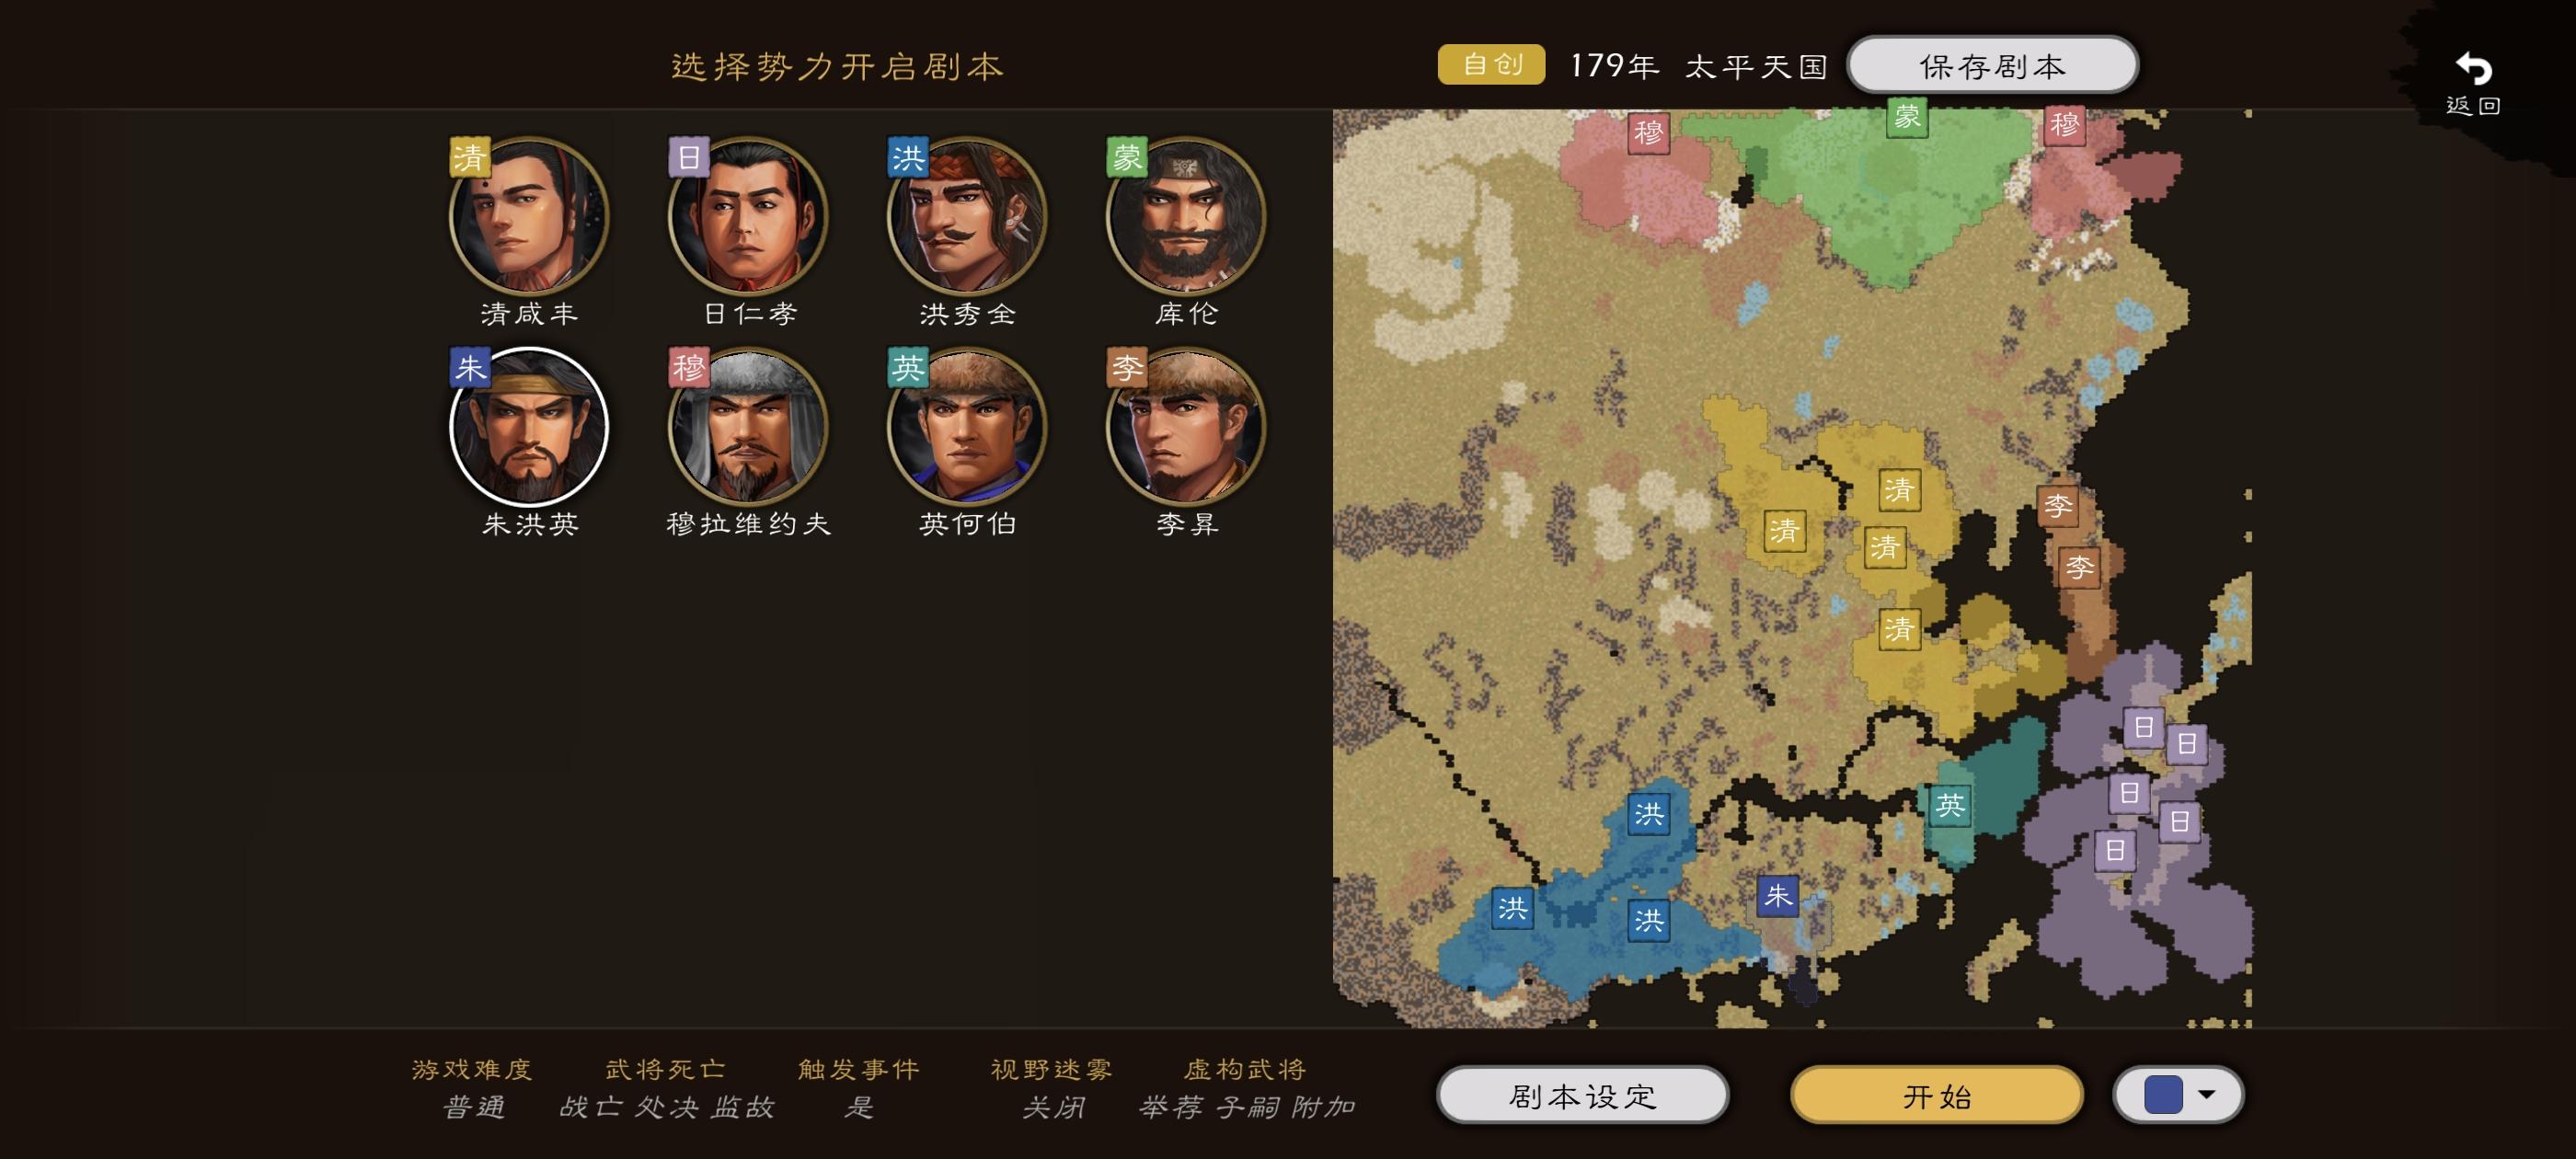Click the 保存剧本 button
This screenshot has height=1159, width=2576.
pos(1992,66)
